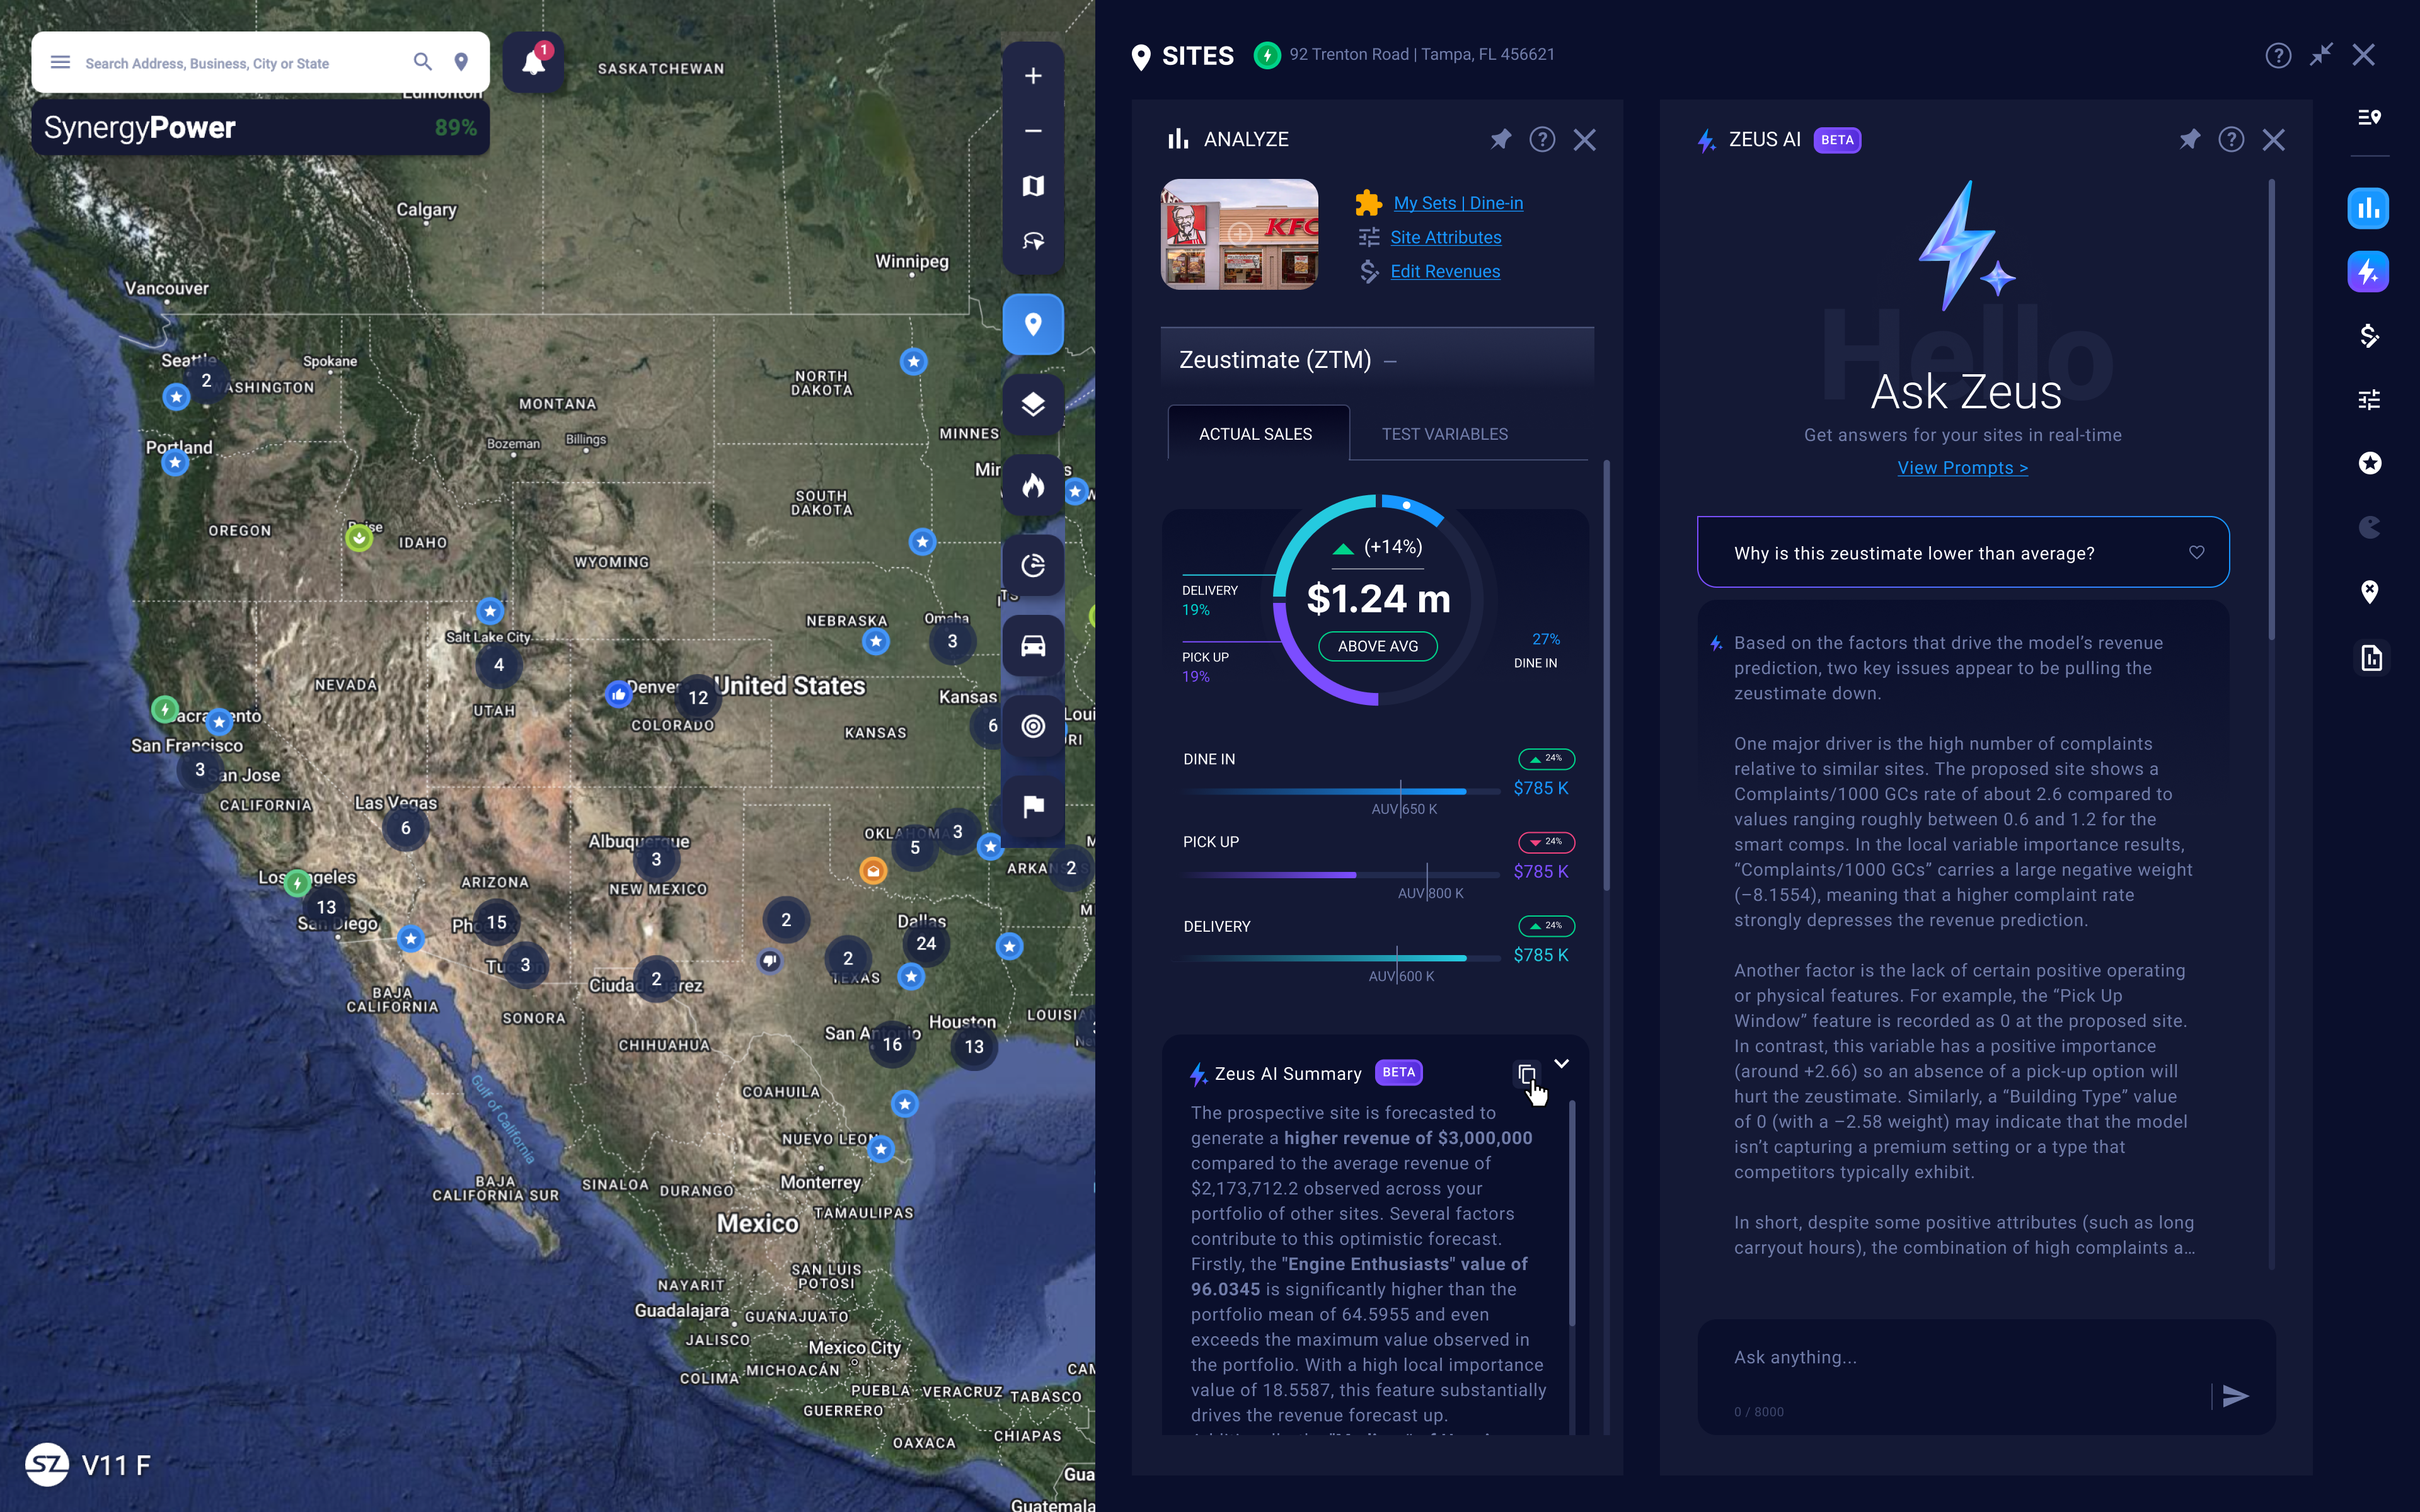Screen dimensions: 2420x1512
Task: Open the star circle sidebar icon
Action: click(x=2369, y=463)
